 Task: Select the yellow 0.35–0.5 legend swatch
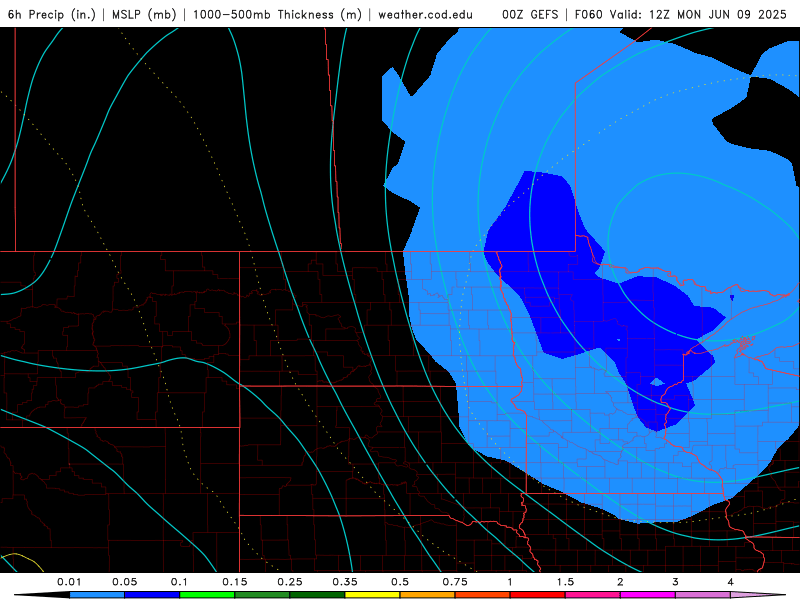372,595
